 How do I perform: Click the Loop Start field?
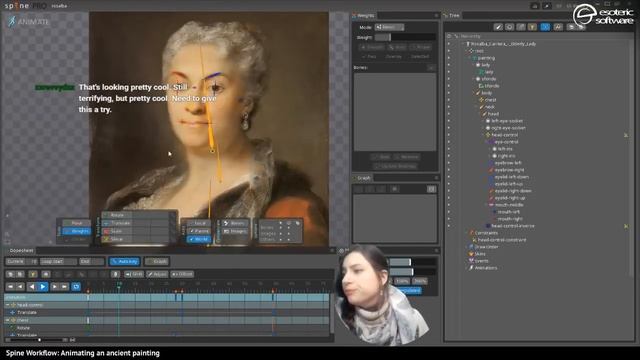coord(58,261)
